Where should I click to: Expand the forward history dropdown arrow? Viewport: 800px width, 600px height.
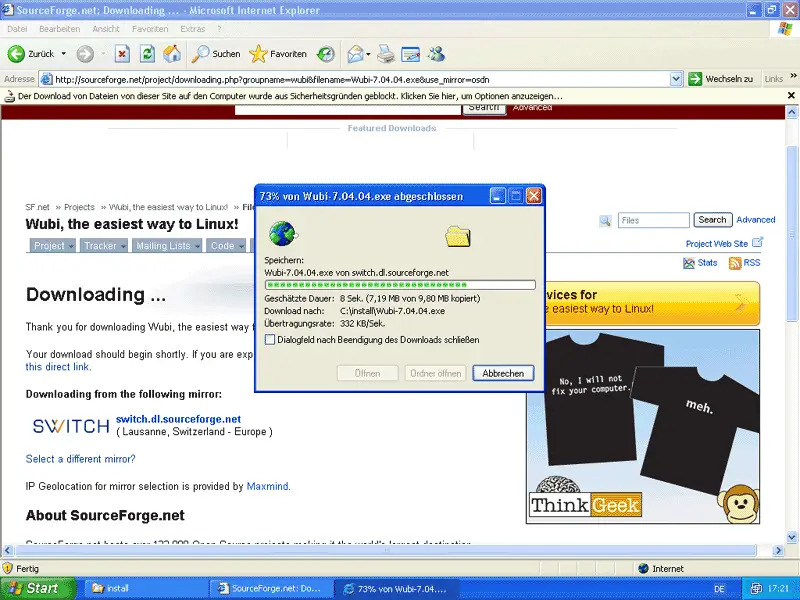(103, 54)
